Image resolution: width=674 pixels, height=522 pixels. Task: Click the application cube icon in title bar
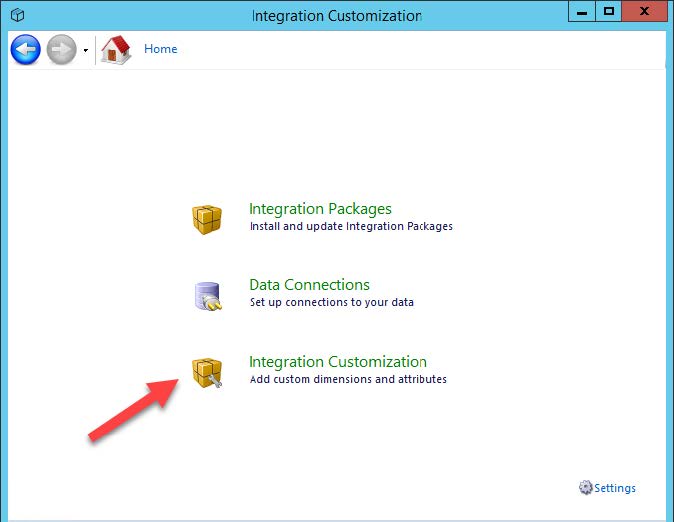pyautogui.click(x=17, y=15)
